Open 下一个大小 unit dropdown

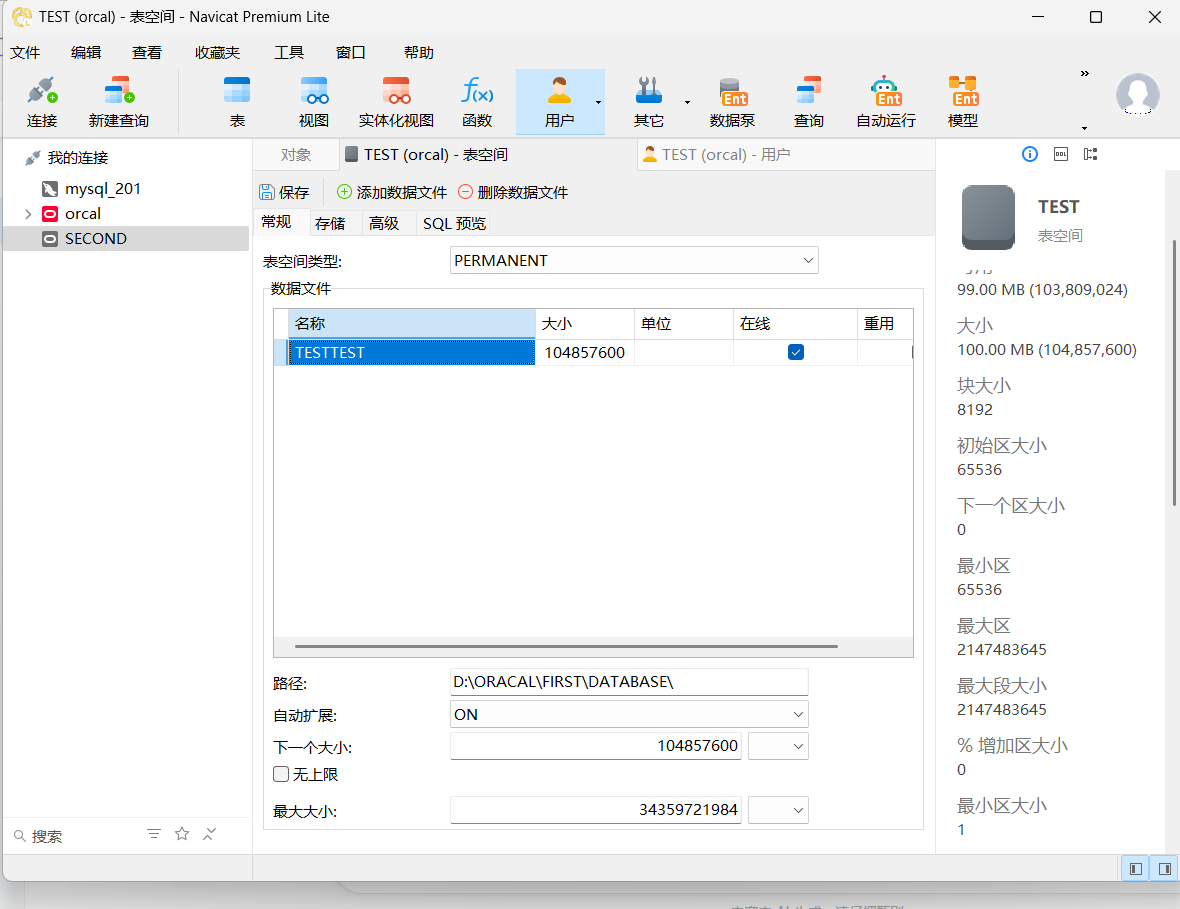779,746
